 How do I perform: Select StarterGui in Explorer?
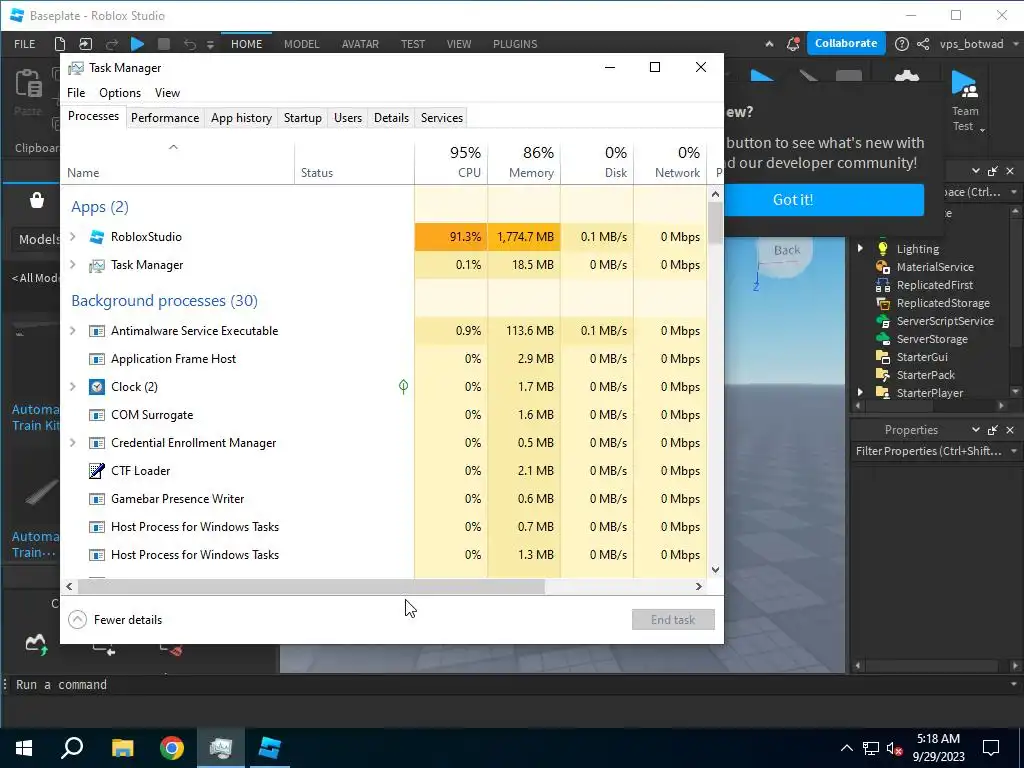(921, 357)
